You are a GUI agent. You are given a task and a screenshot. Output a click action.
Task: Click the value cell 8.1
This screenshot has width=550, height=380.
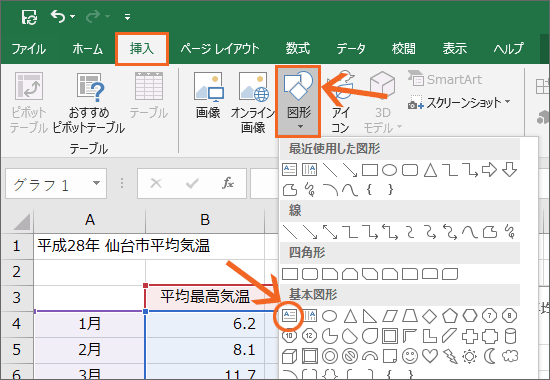(x=205, y=350)
